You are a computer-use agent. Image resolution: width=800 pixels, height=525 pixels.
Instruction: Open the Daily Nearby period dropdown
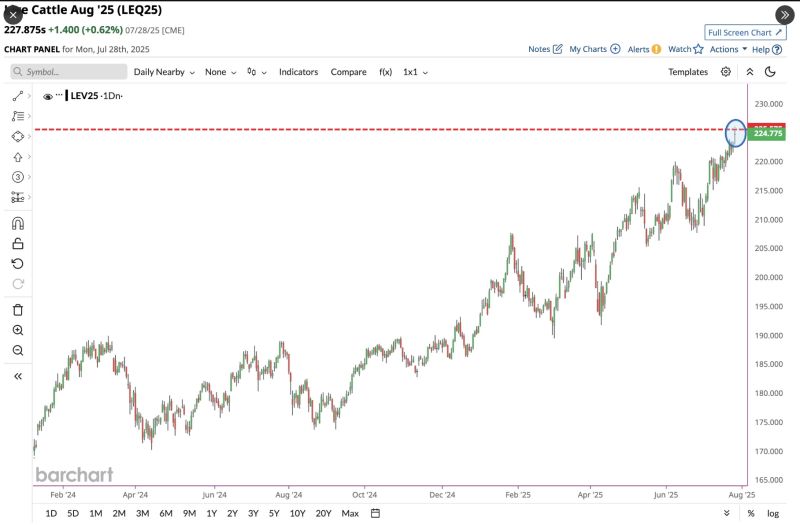(x=164, y=72)
